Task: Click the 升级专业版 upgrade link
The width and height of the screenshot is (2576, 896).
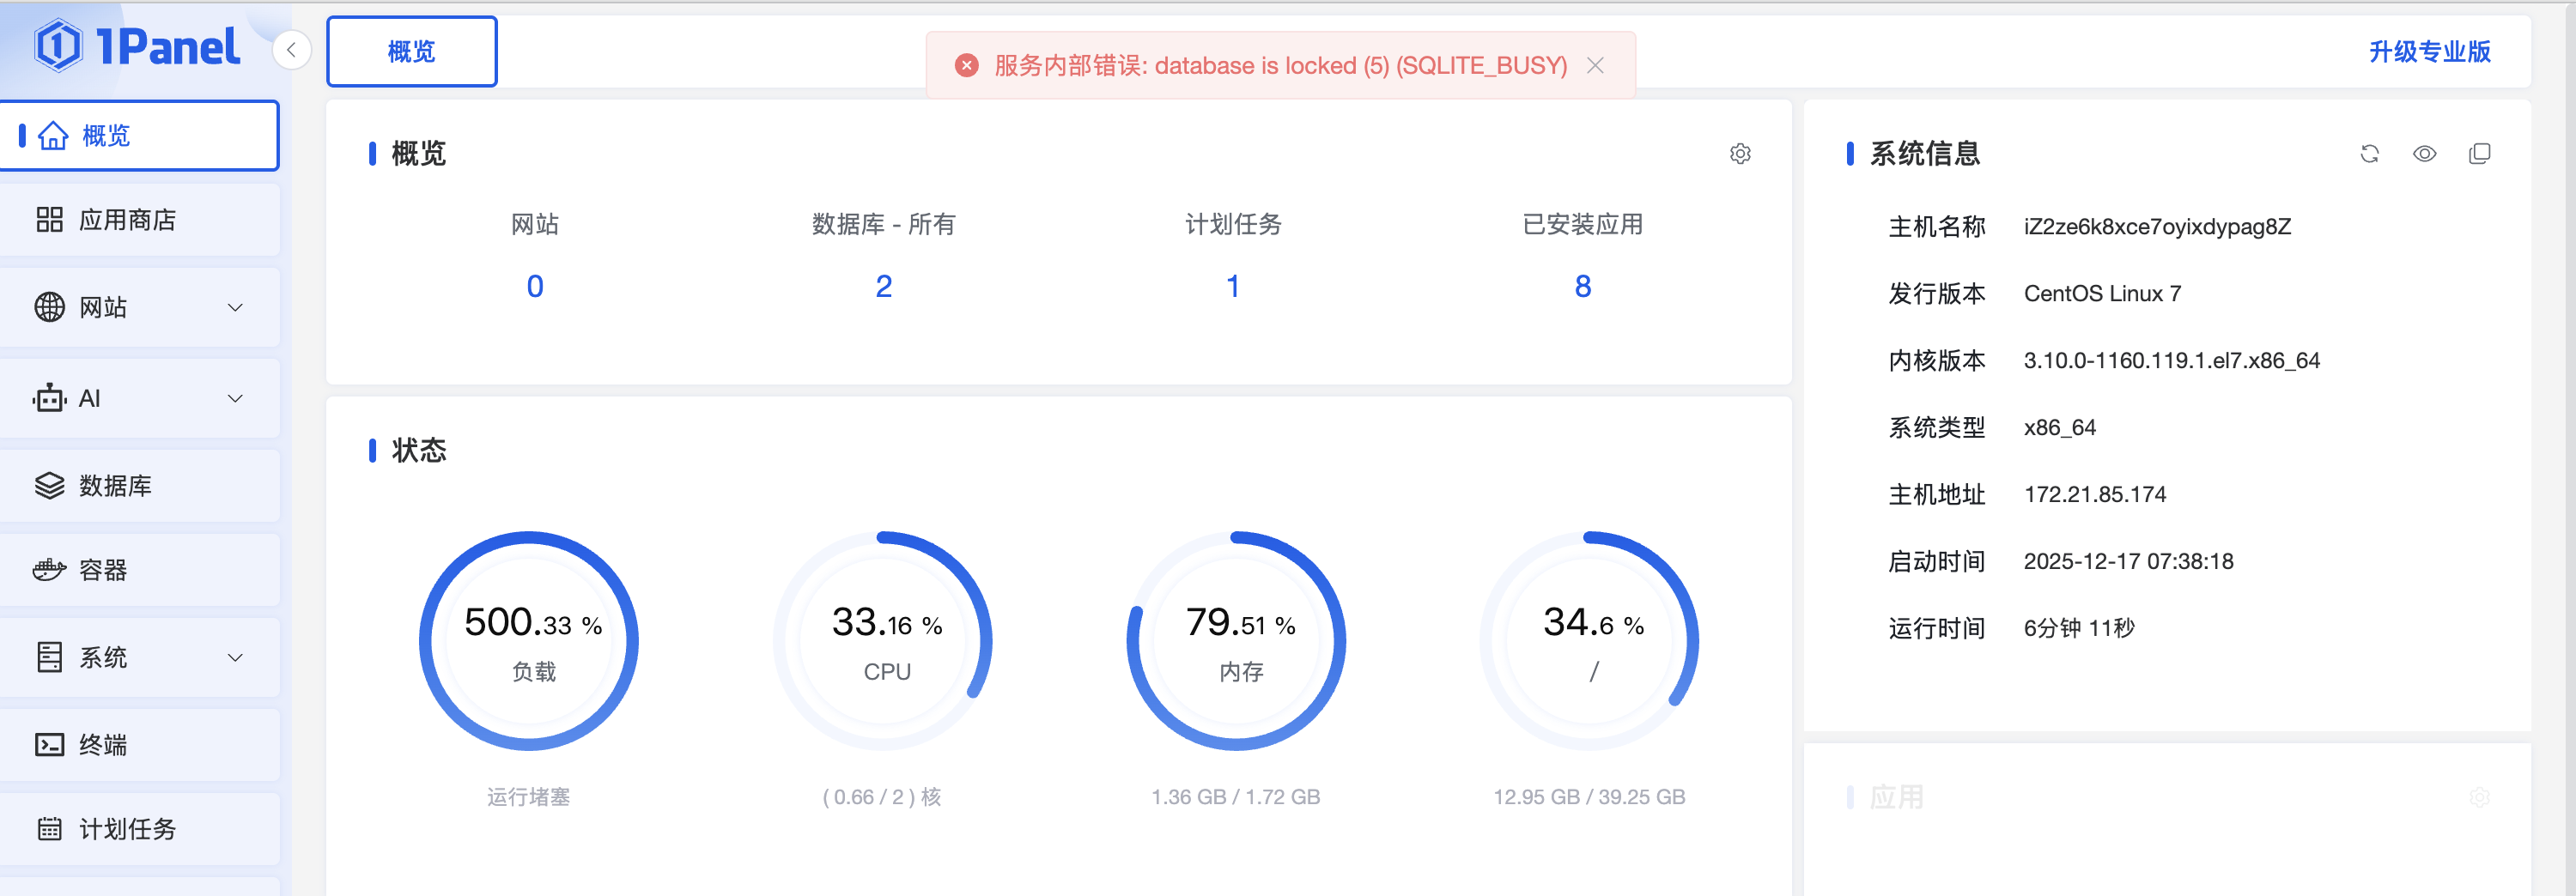Action: (2429, 52)
